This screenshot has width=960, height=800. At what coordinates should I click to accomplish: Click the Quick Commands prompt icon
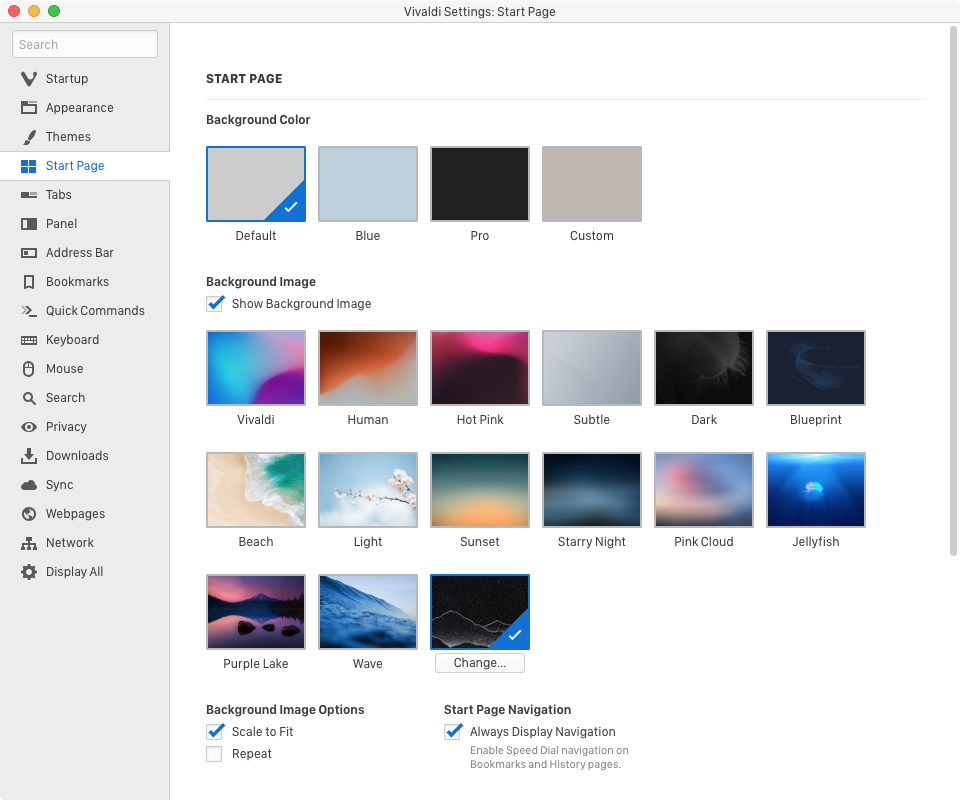(x=29, y=310)
